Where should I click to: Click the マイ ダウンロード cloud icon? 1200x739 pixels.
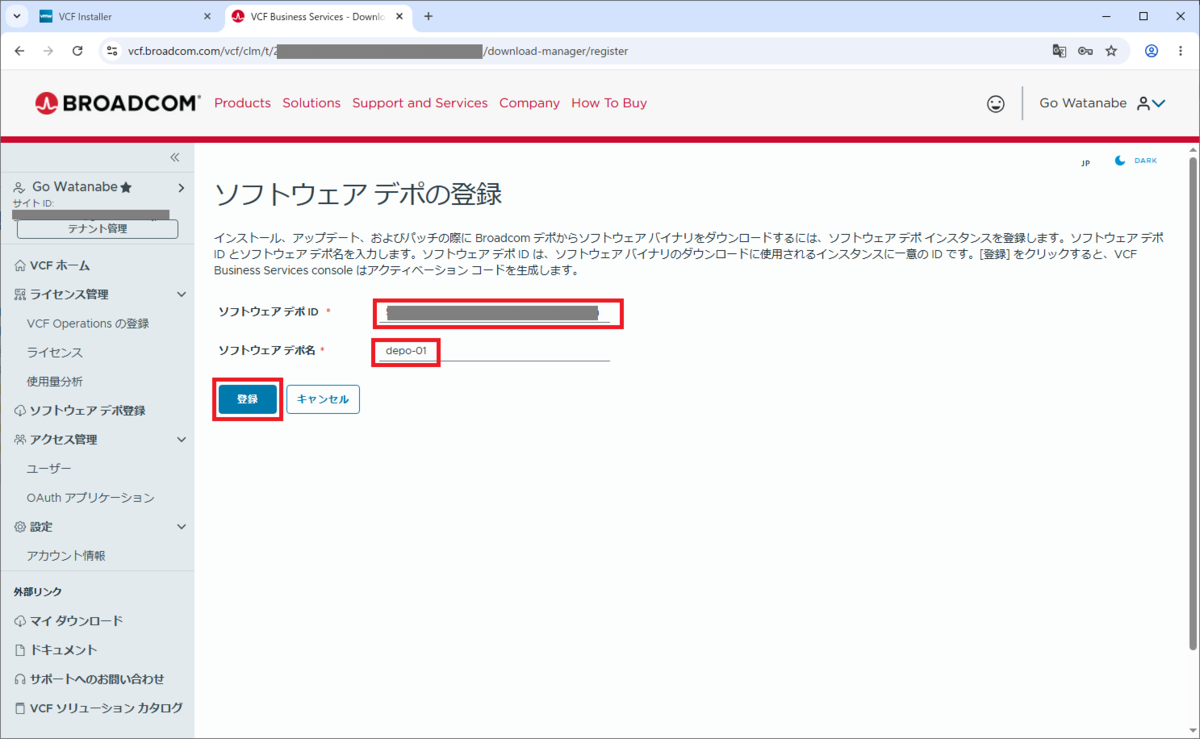(20, 621)
